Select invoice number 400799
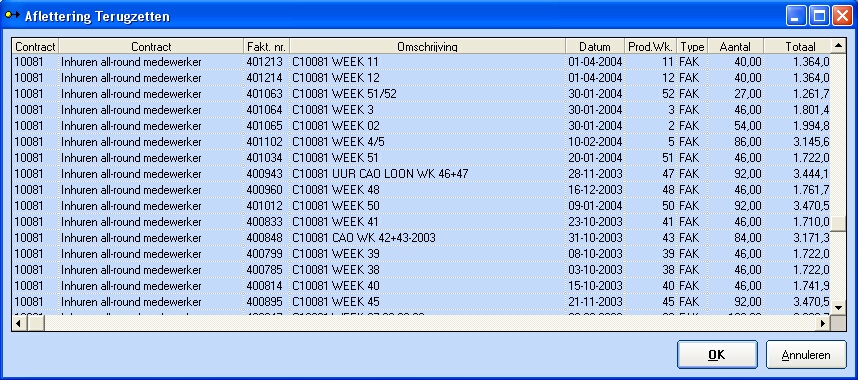The height and width of the screenshot is (380, 858). pos(264,254)
